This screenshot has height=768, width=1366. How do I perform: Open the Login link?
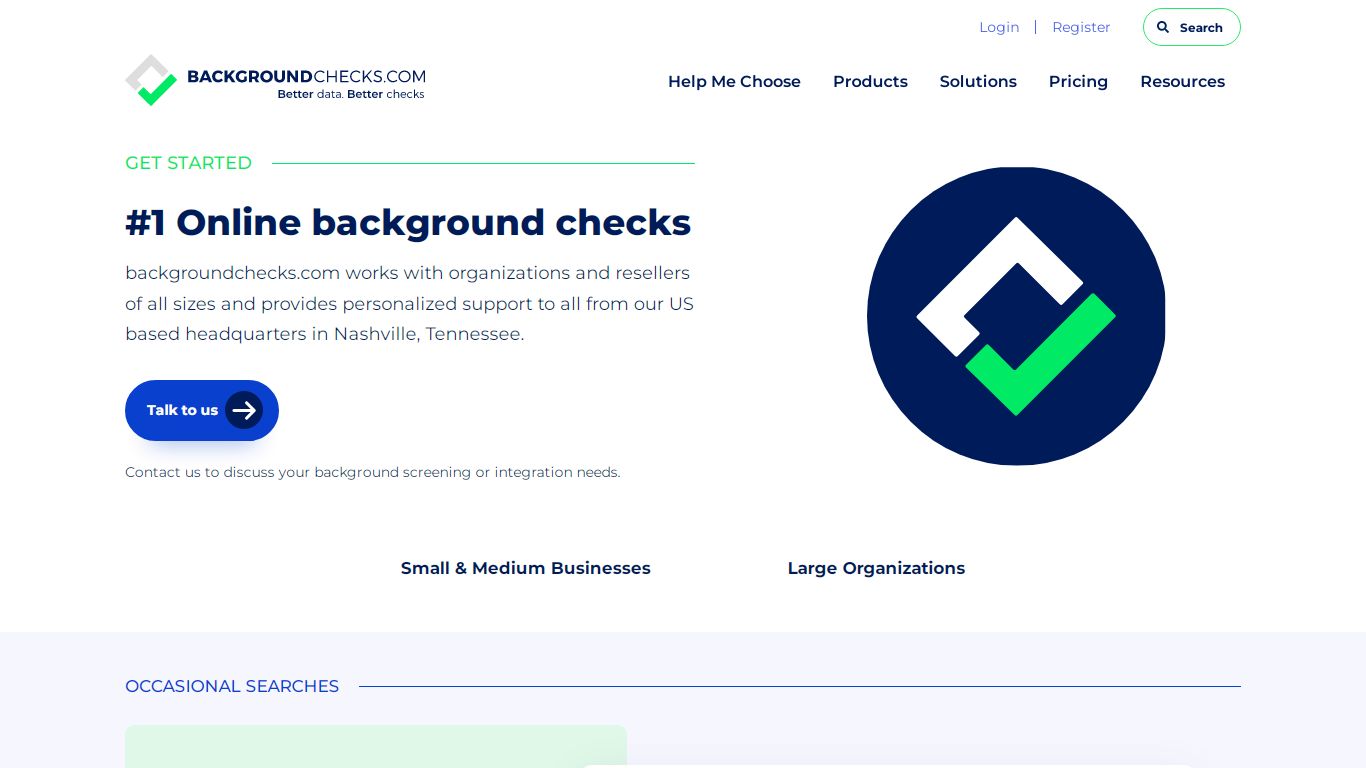pyautogui.click(x=999, y=27)
